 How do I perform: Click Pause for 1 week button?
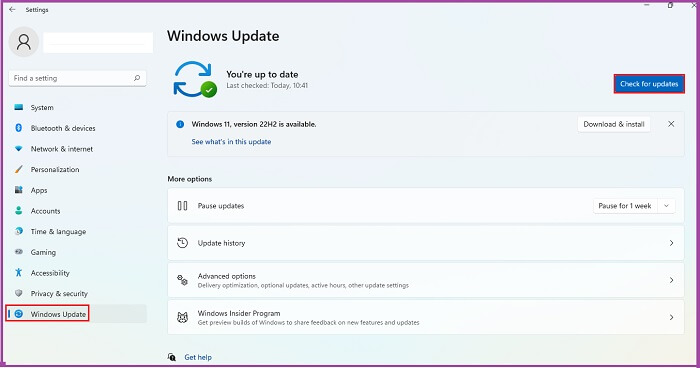[x=625, y=206]
